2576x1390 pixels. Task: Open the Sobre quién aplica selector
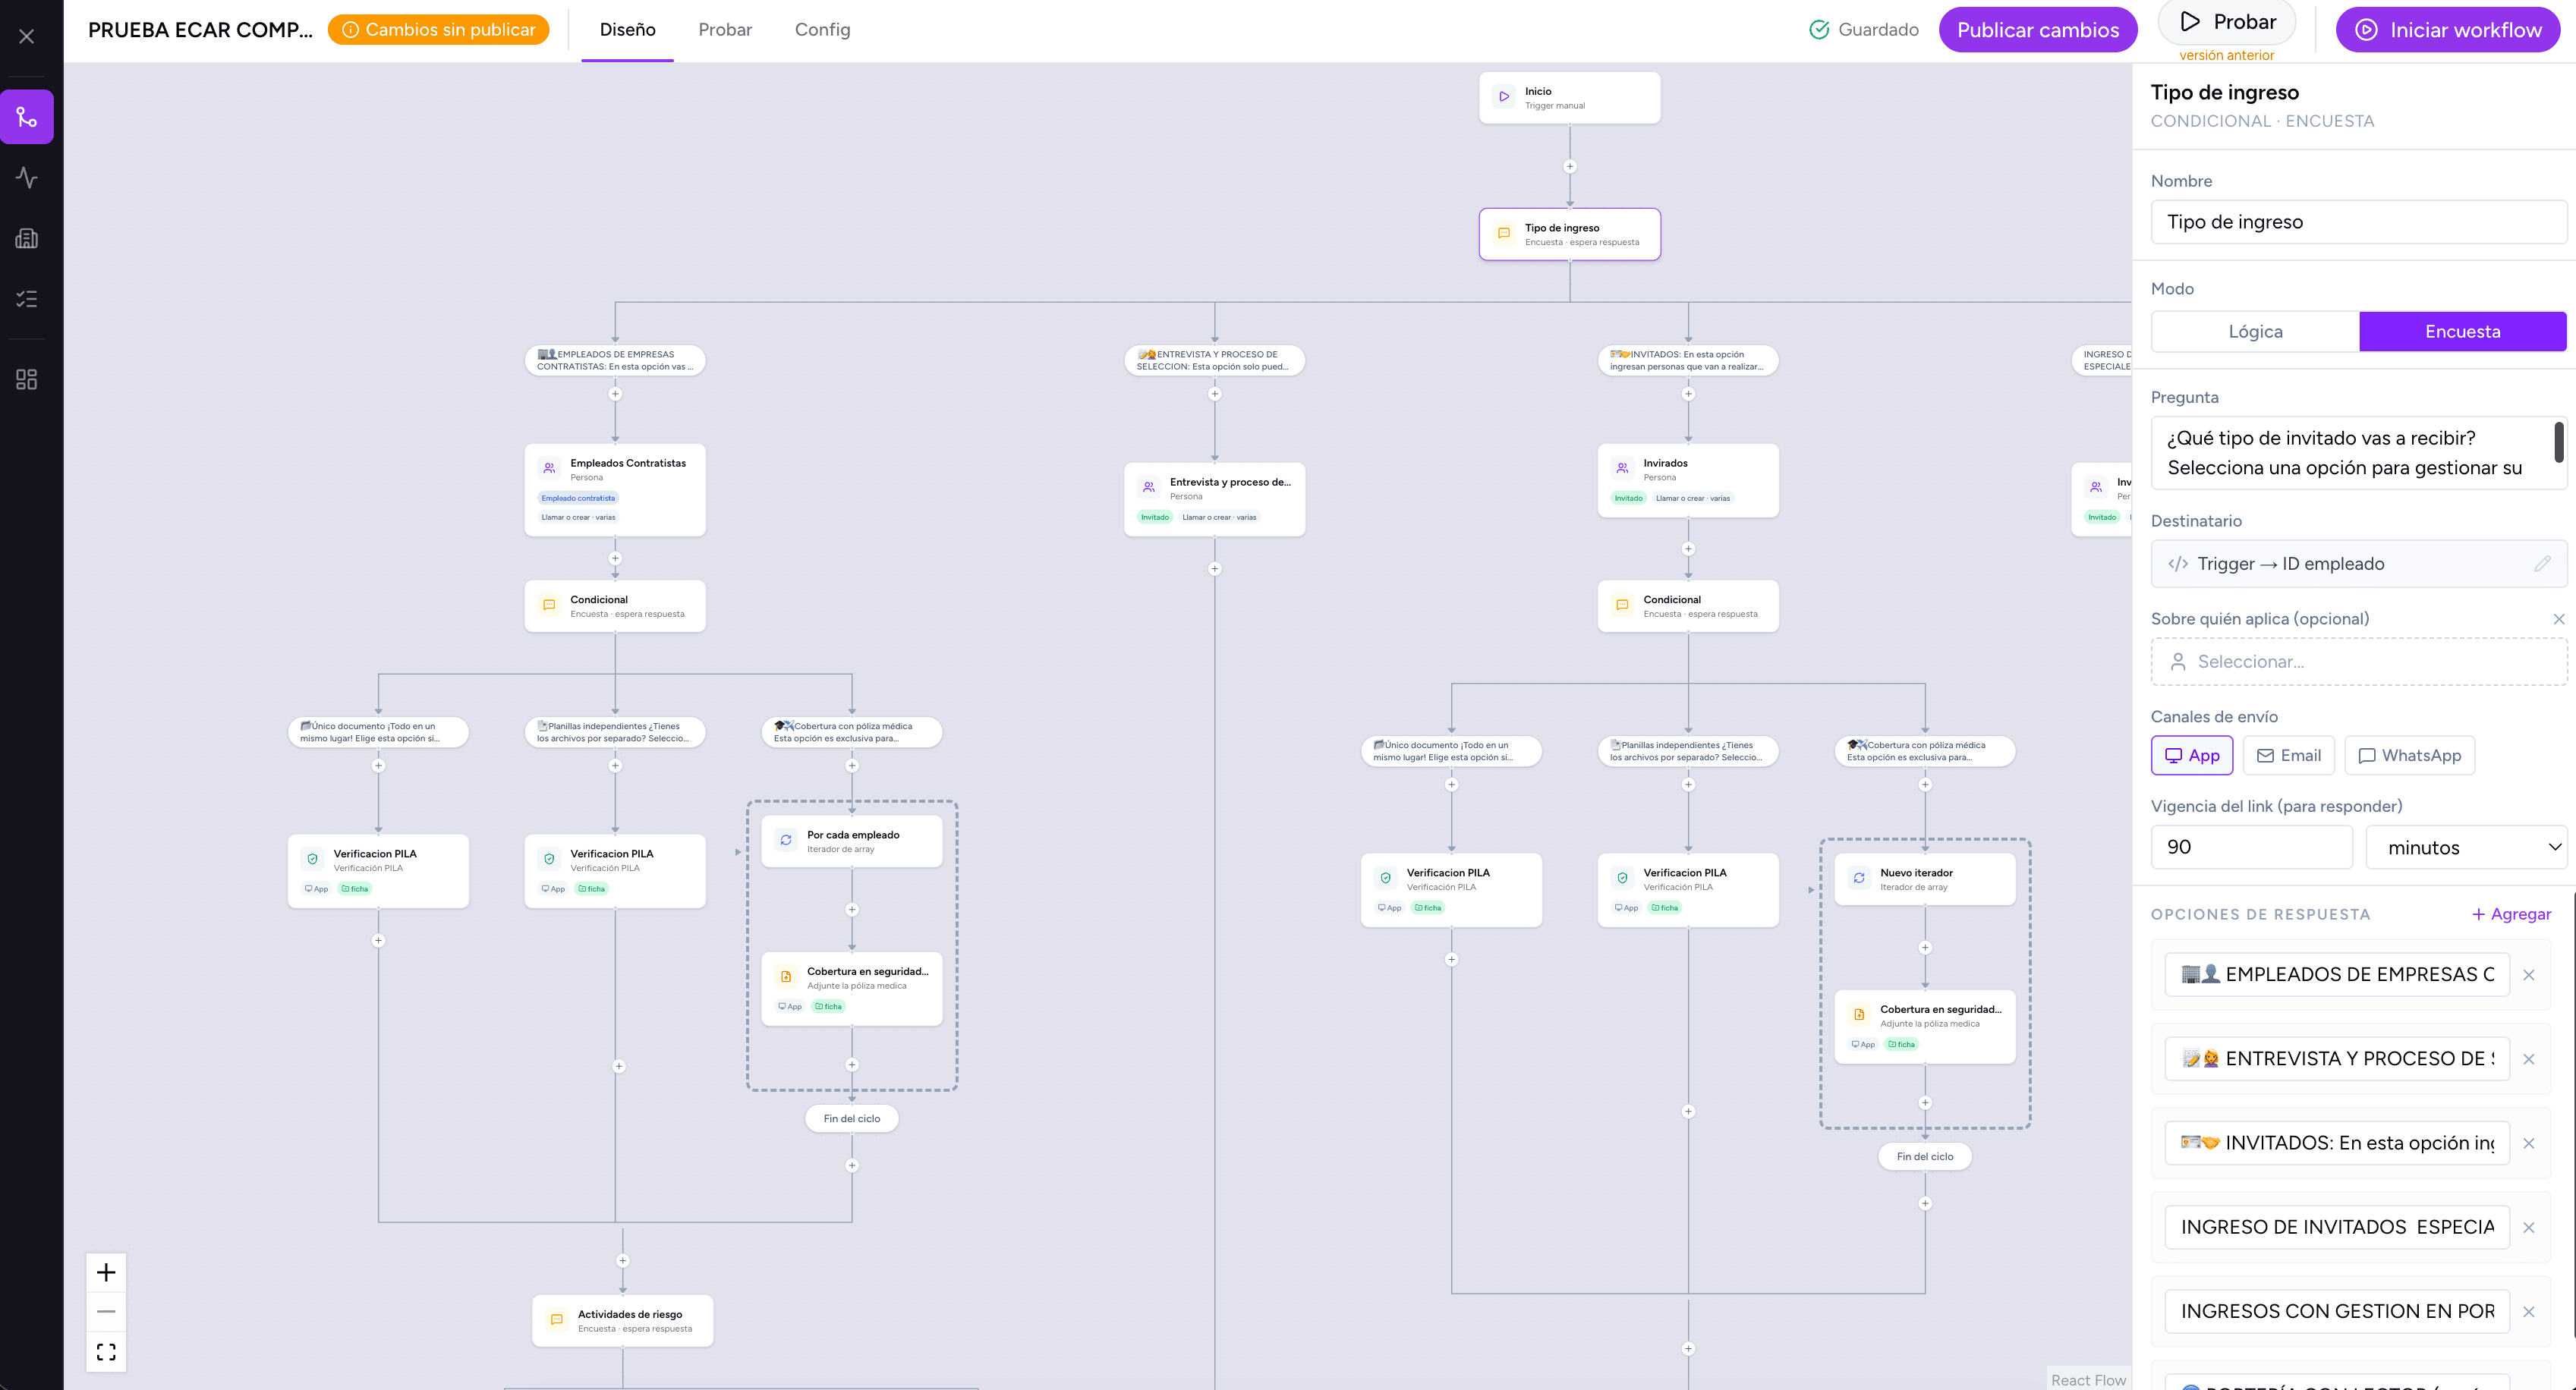(x=2358, y=662)
